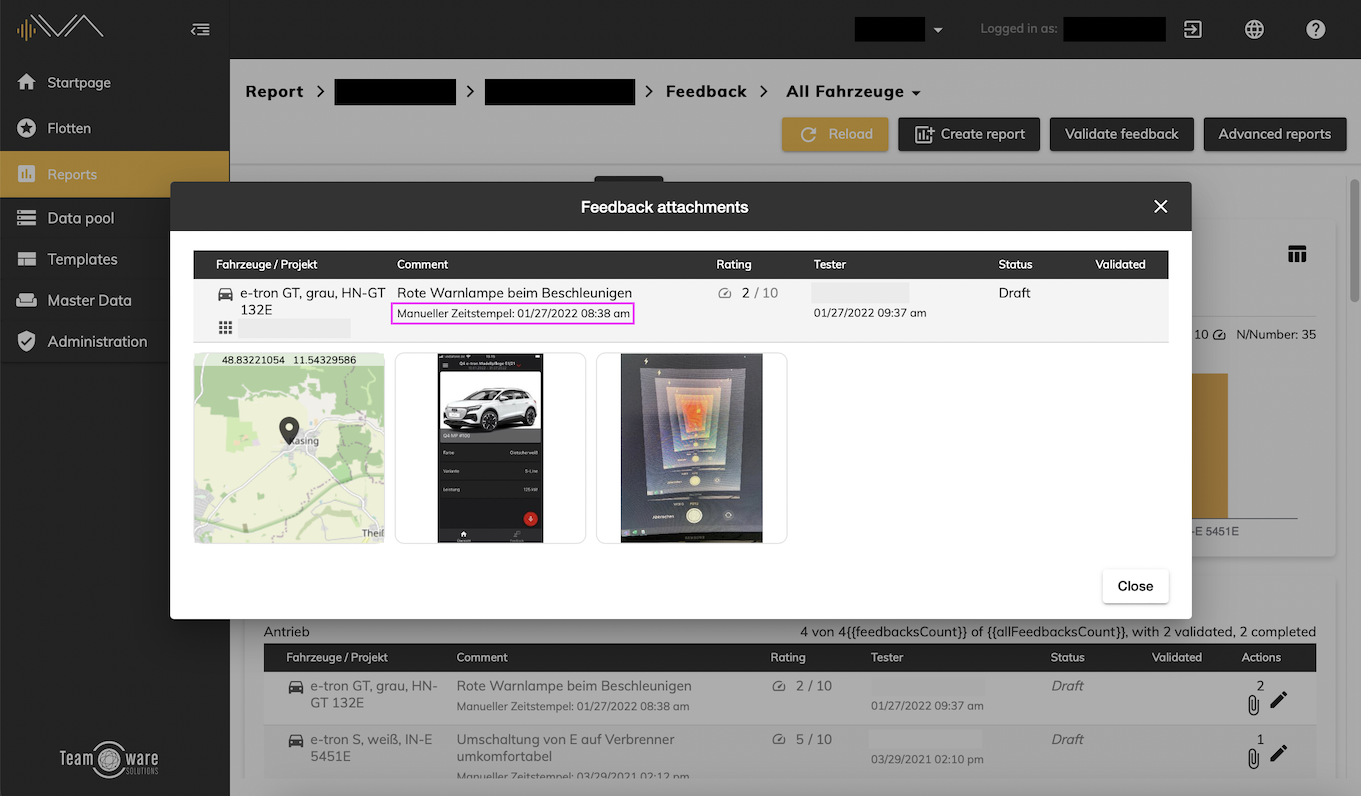
Task: Click the Teamware Solutions logo
Action: pyautogui.click(x=109, y=759)
